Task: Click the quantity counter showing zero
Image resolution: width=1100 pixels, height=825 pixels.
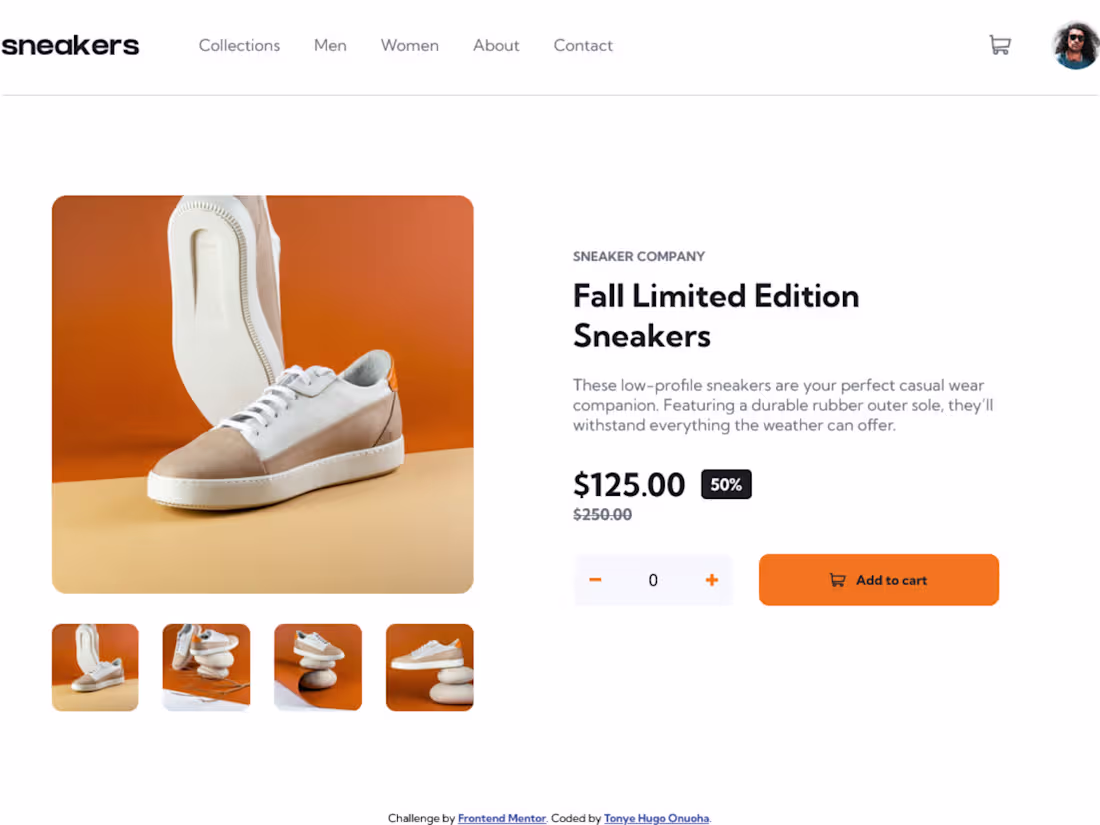Action: click(x=653, y=579)
